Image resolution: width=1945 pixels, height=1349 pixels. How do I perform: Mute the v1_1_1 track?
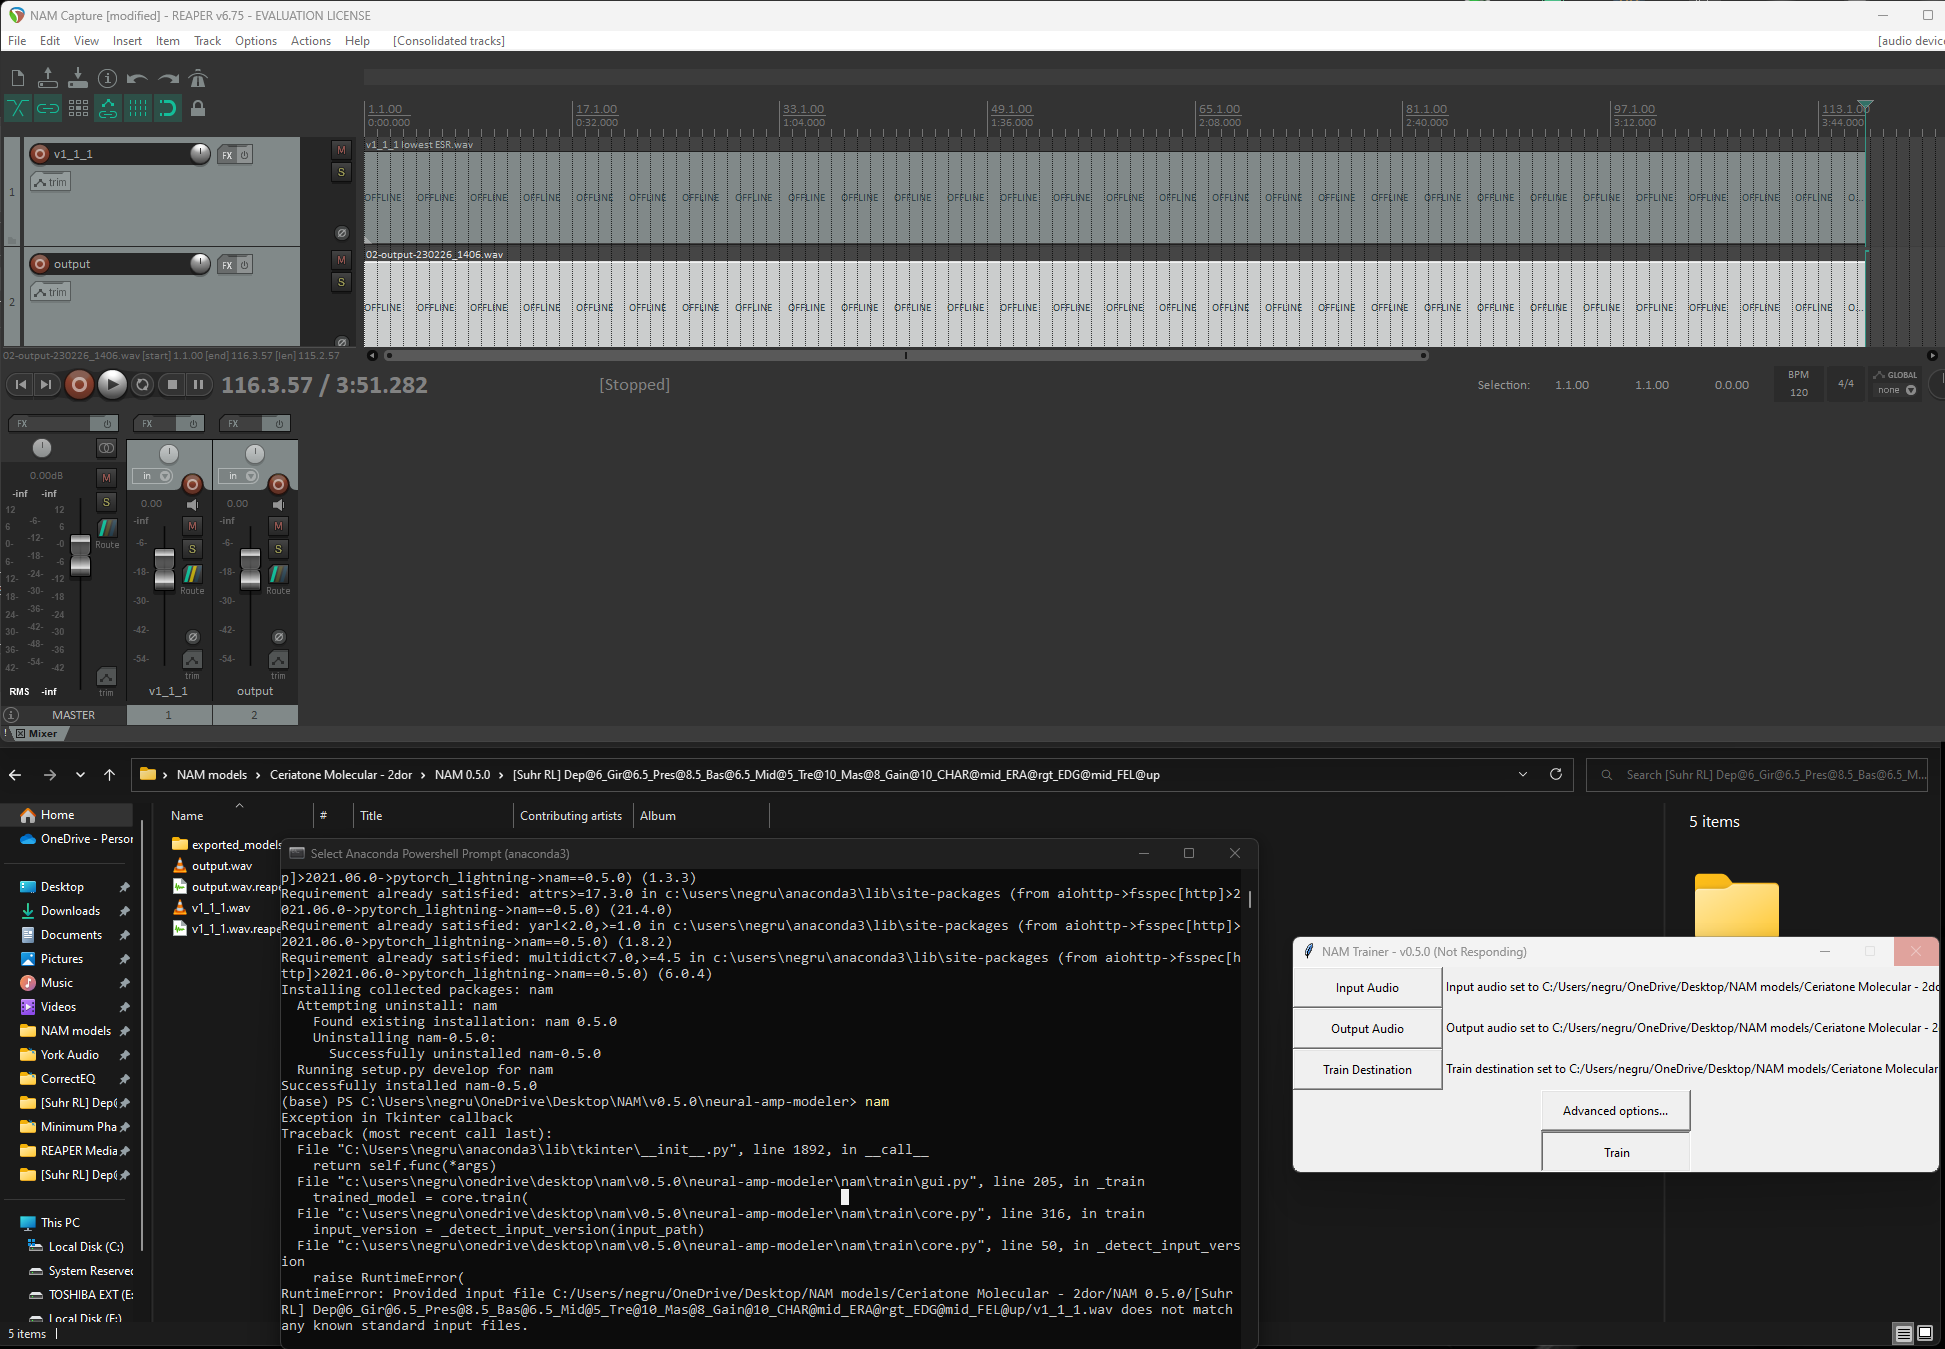coord(341,150)
